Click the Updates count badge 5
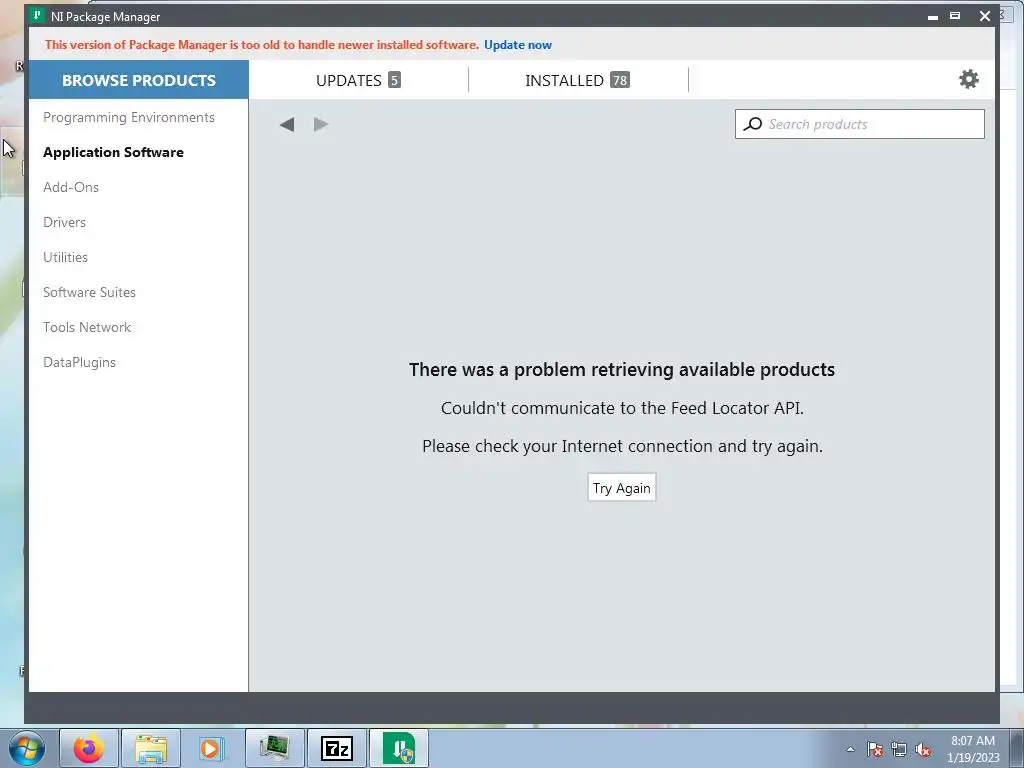Image resolution: width=1024 pixels, height=768 pixels. click(394, 80)
